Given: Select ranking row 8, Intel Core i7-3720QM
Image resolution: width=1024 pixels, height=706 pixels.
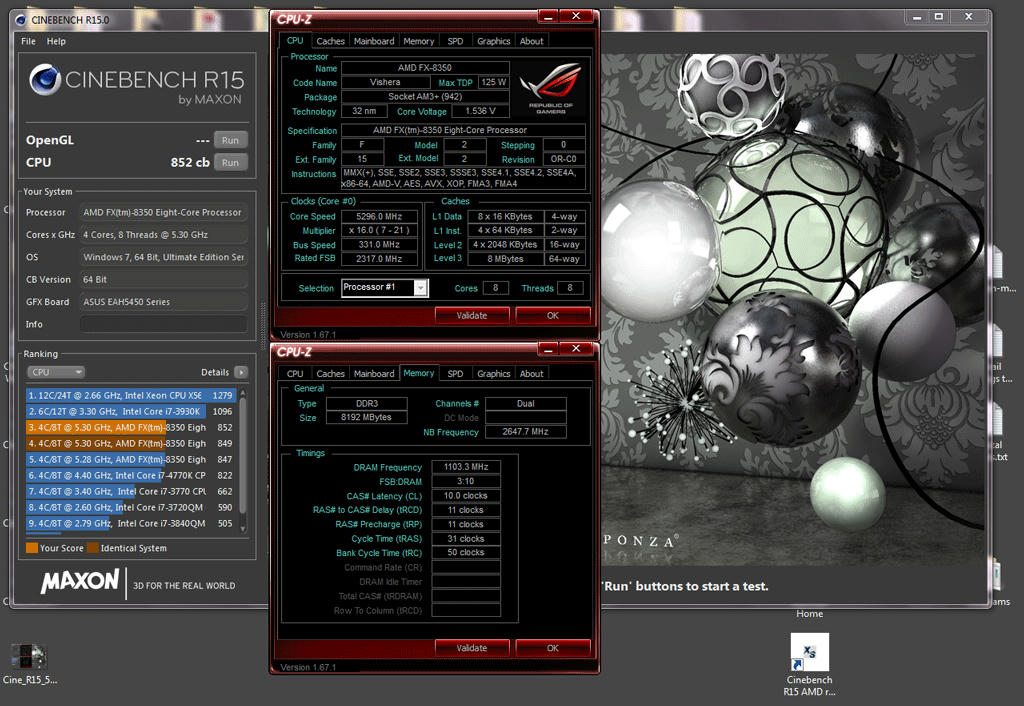Looking at the screenshot, I should pos(131,507).
